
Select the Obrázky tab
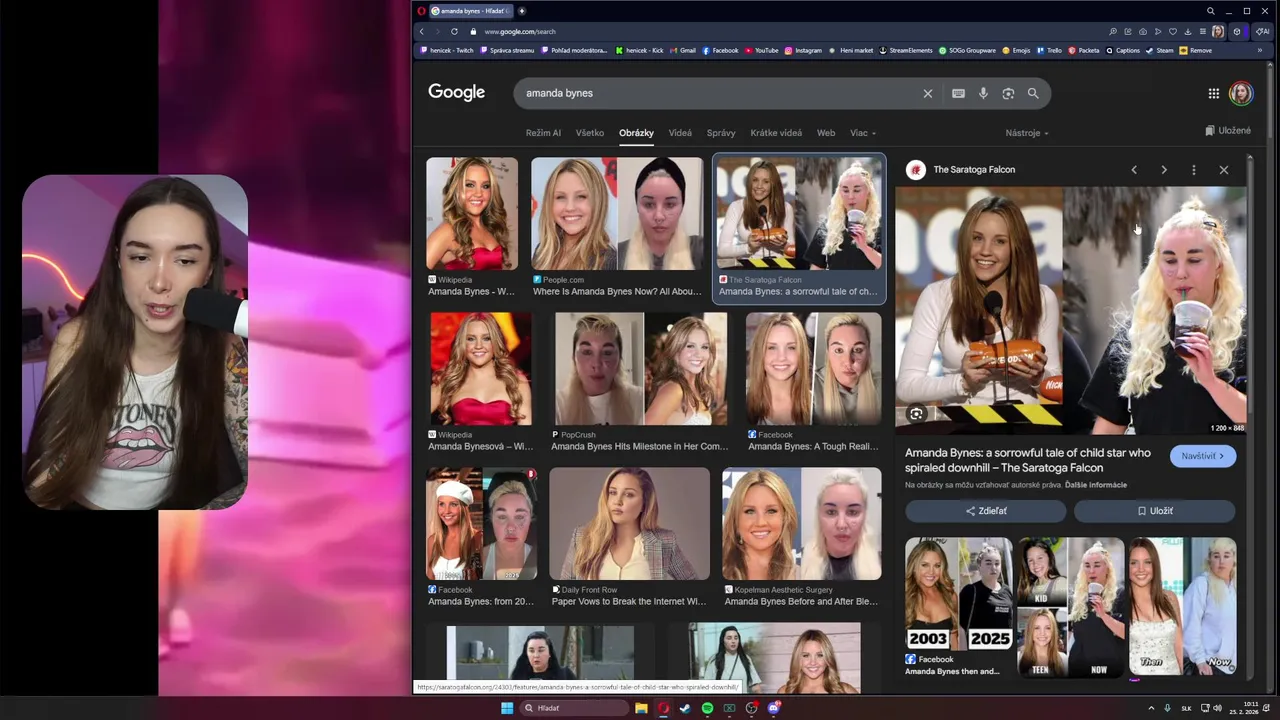(636, 133)
